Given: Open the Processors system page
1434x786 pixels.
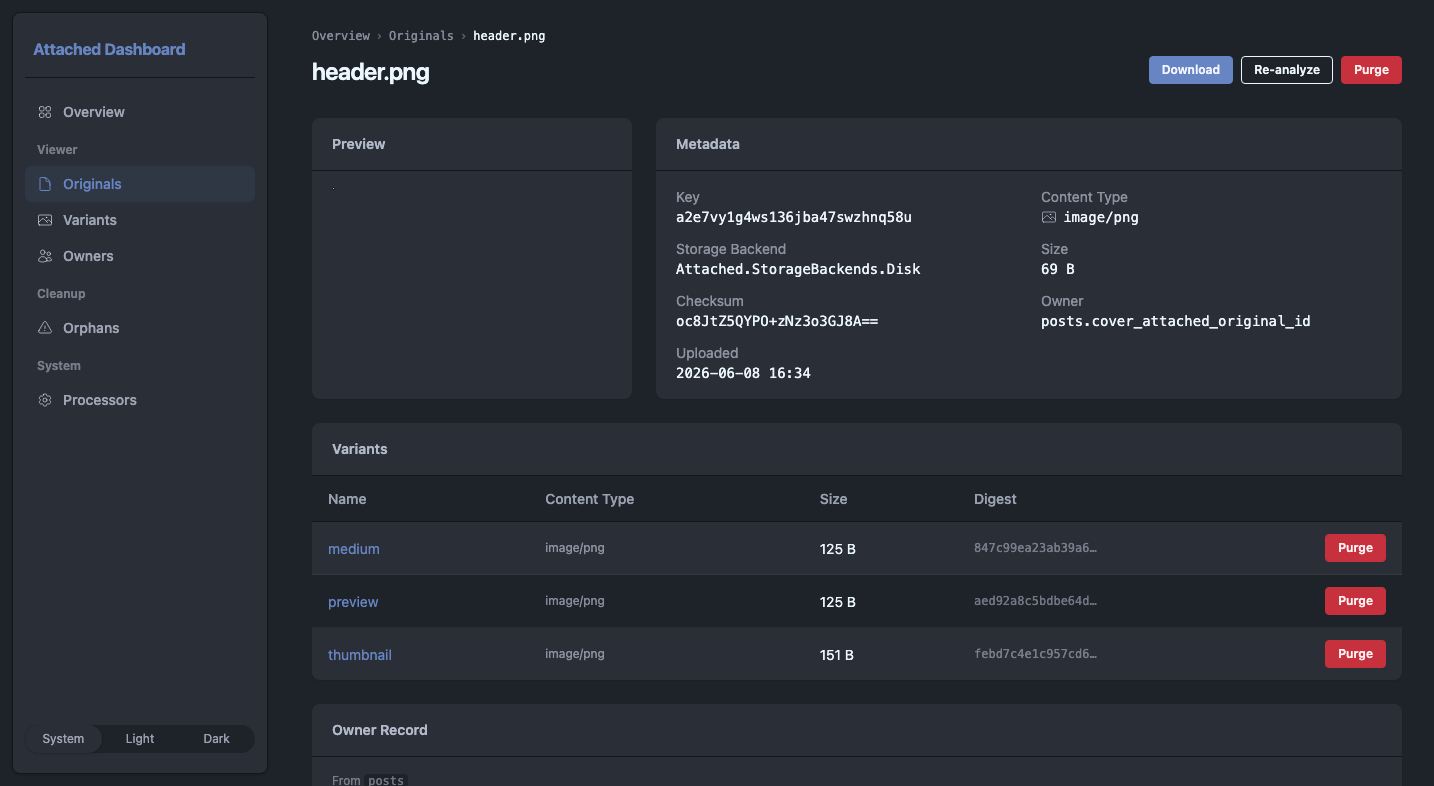Looking at the screenshot, I should coord(140,400).
